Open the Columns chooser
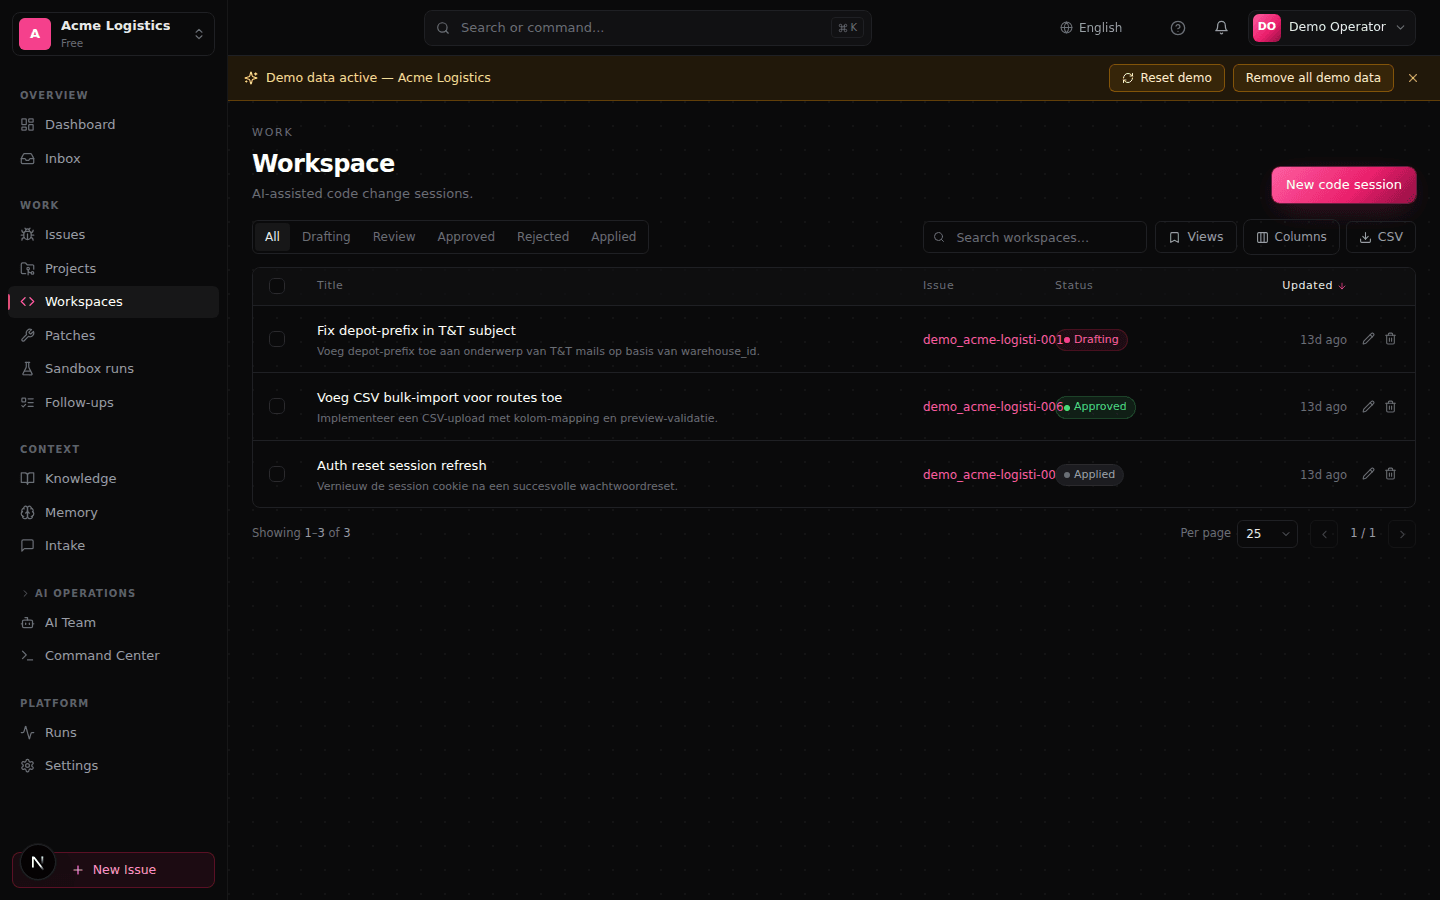This screenshot has height=900, width=1440. click(x=1291, y=237)
